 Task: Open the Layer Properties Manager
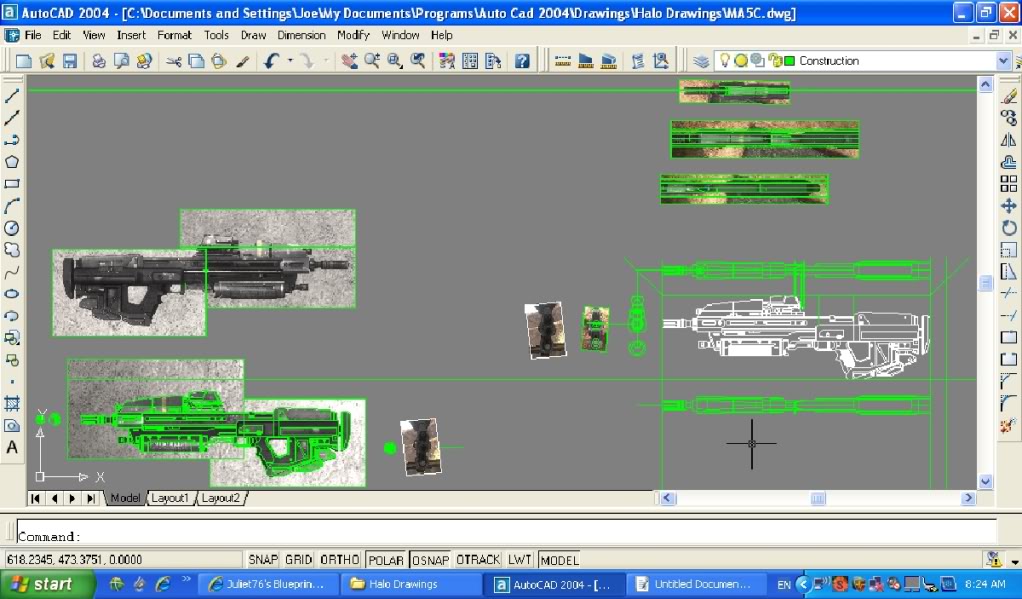(x=701, y=61)
